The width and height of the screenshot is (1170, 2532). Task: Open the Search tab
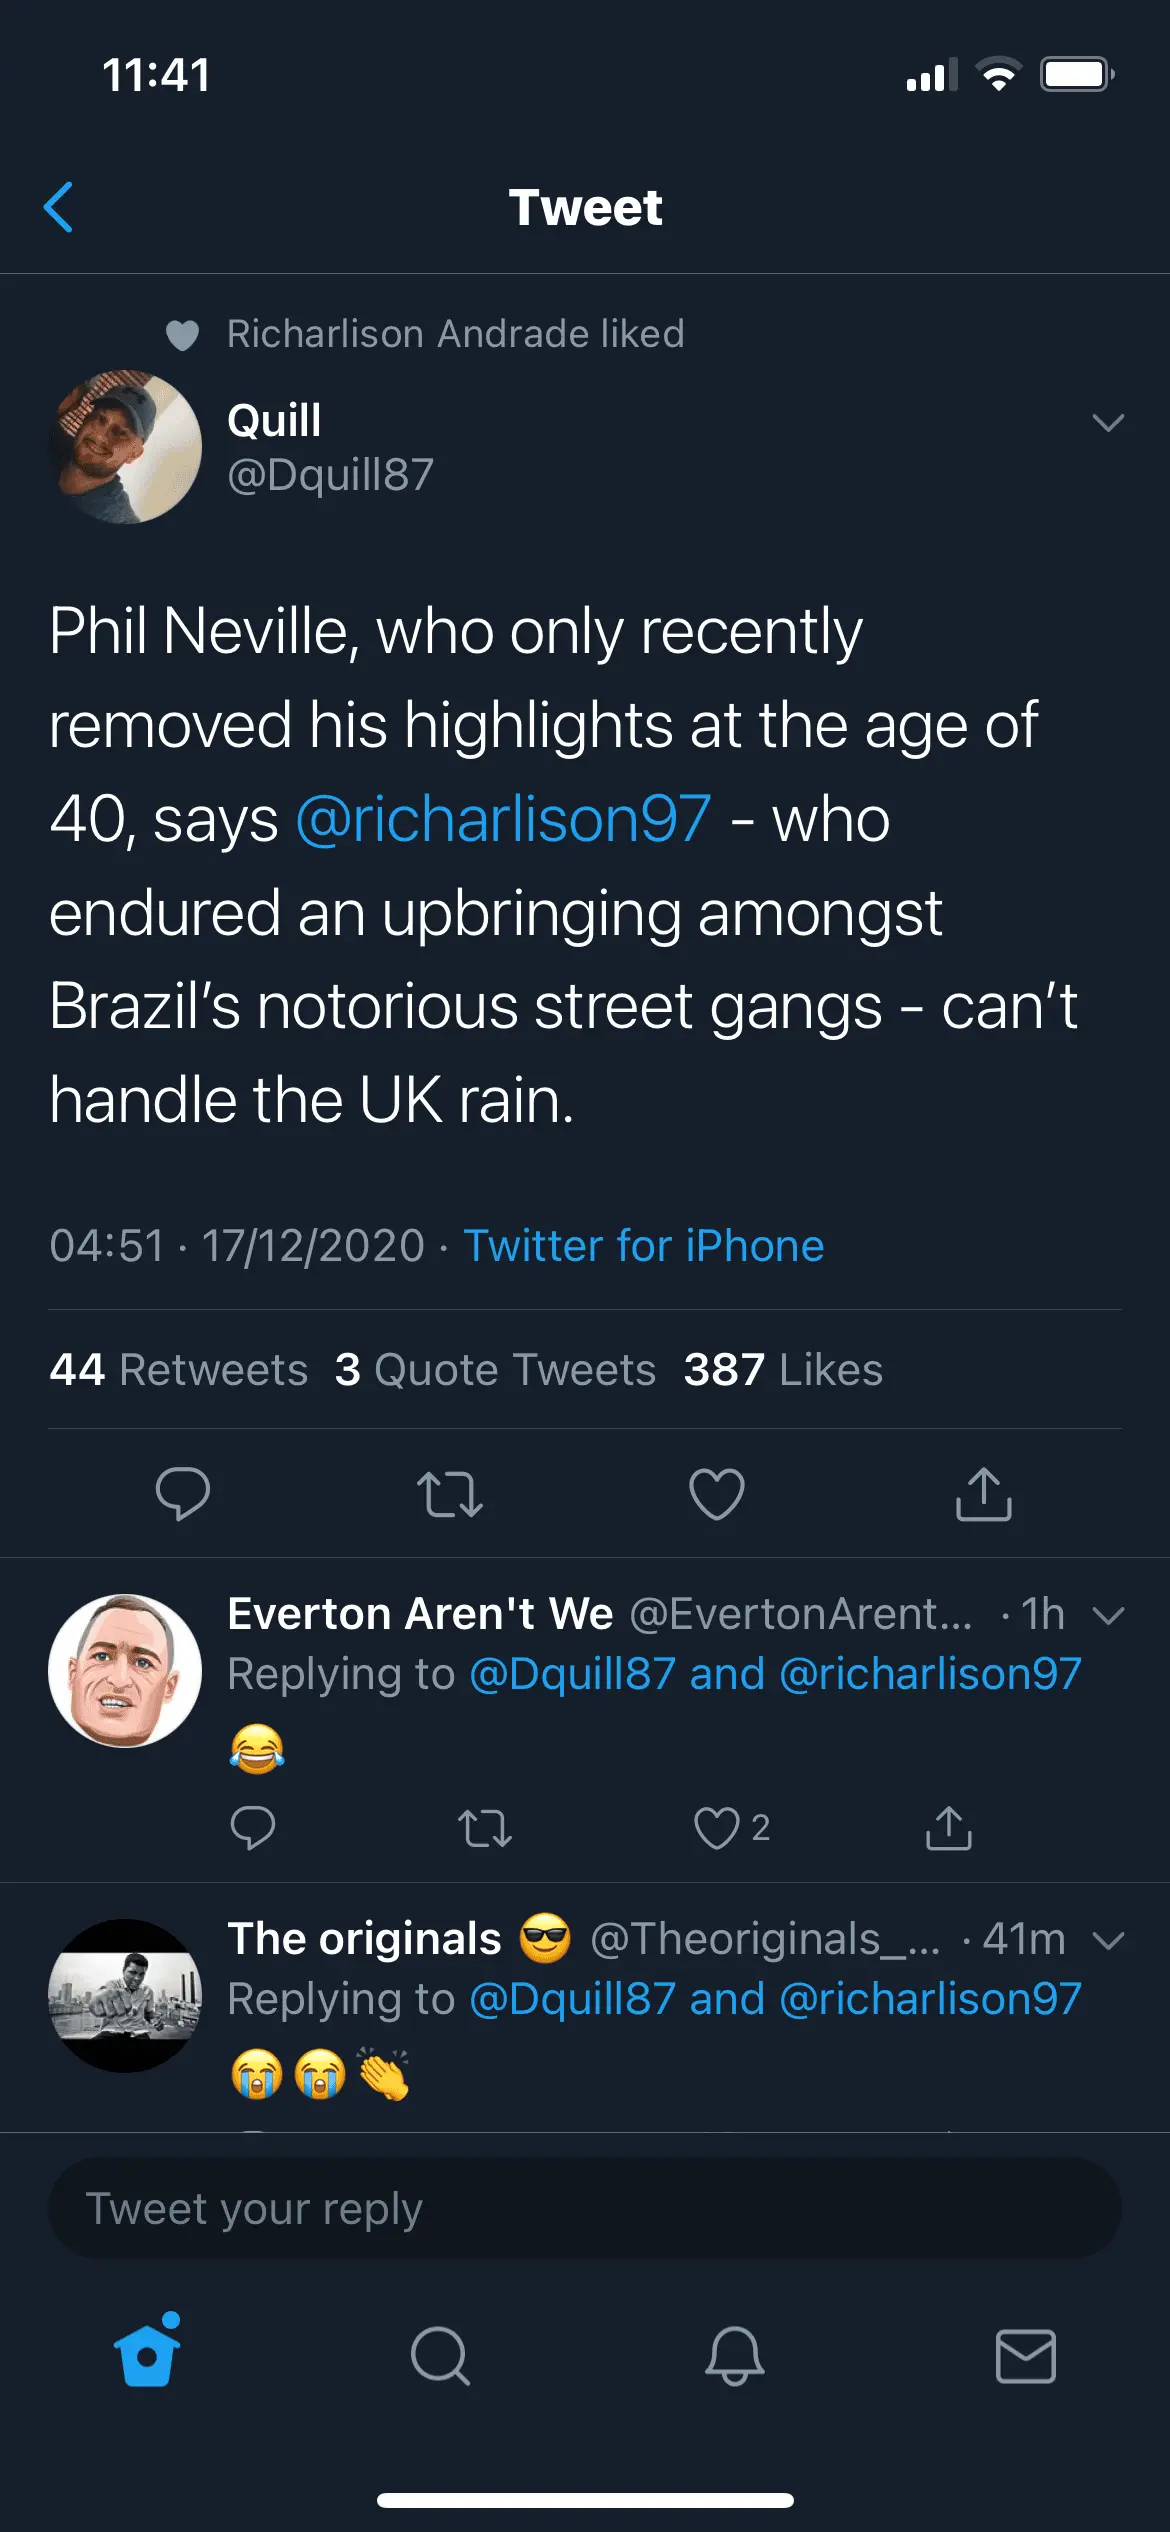pos(440,2355)
